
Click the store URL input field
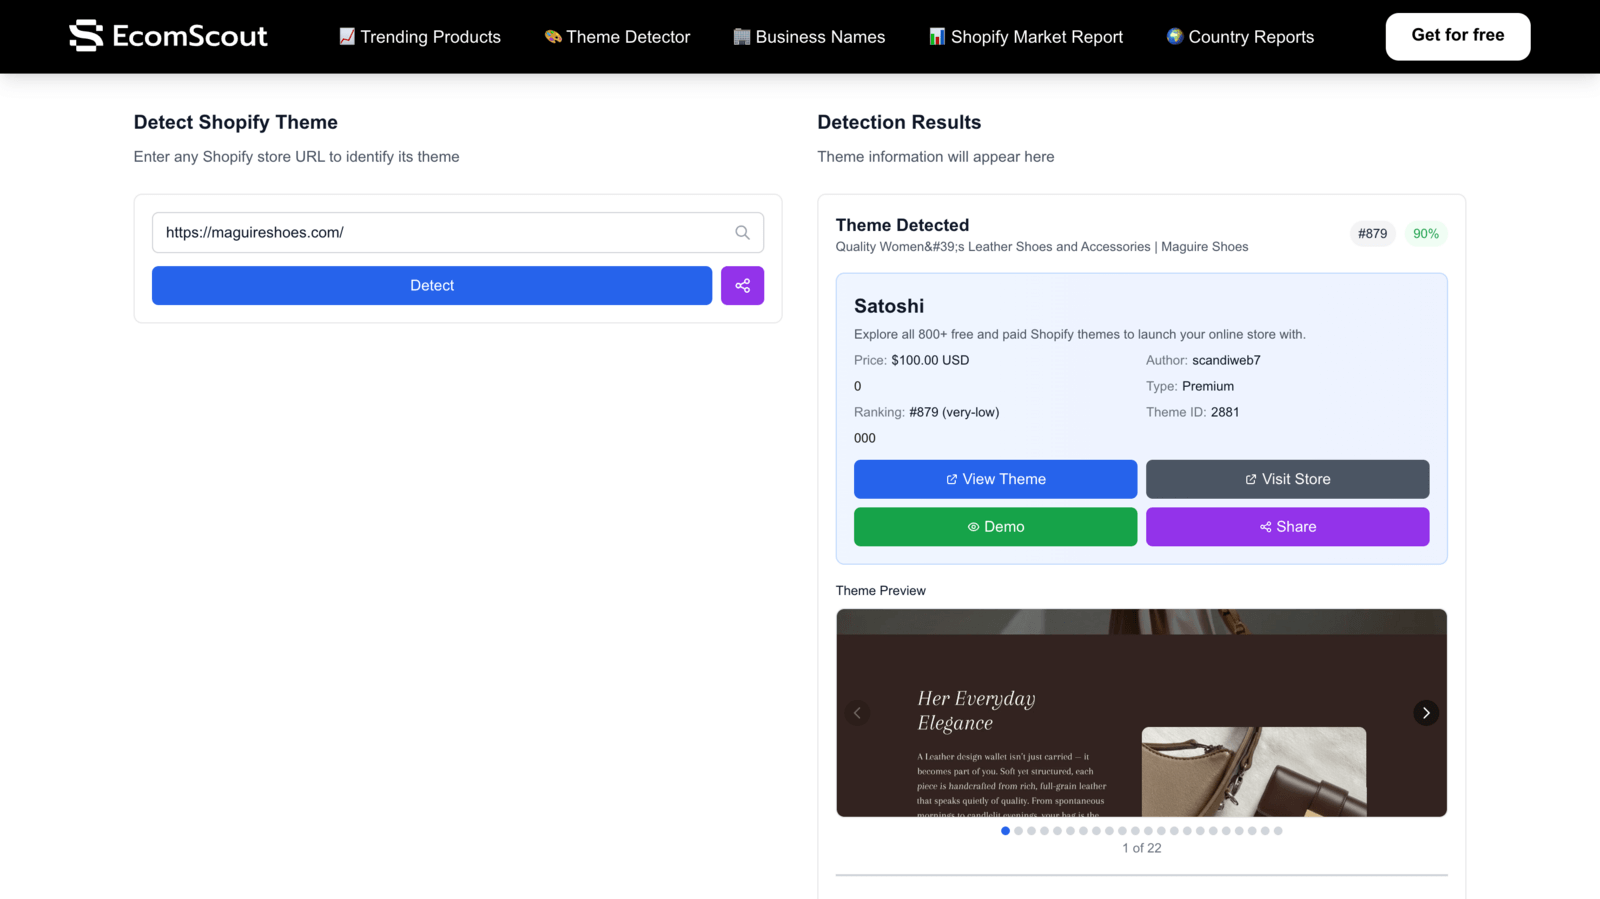pyautogui.click(x=458, y=232)
